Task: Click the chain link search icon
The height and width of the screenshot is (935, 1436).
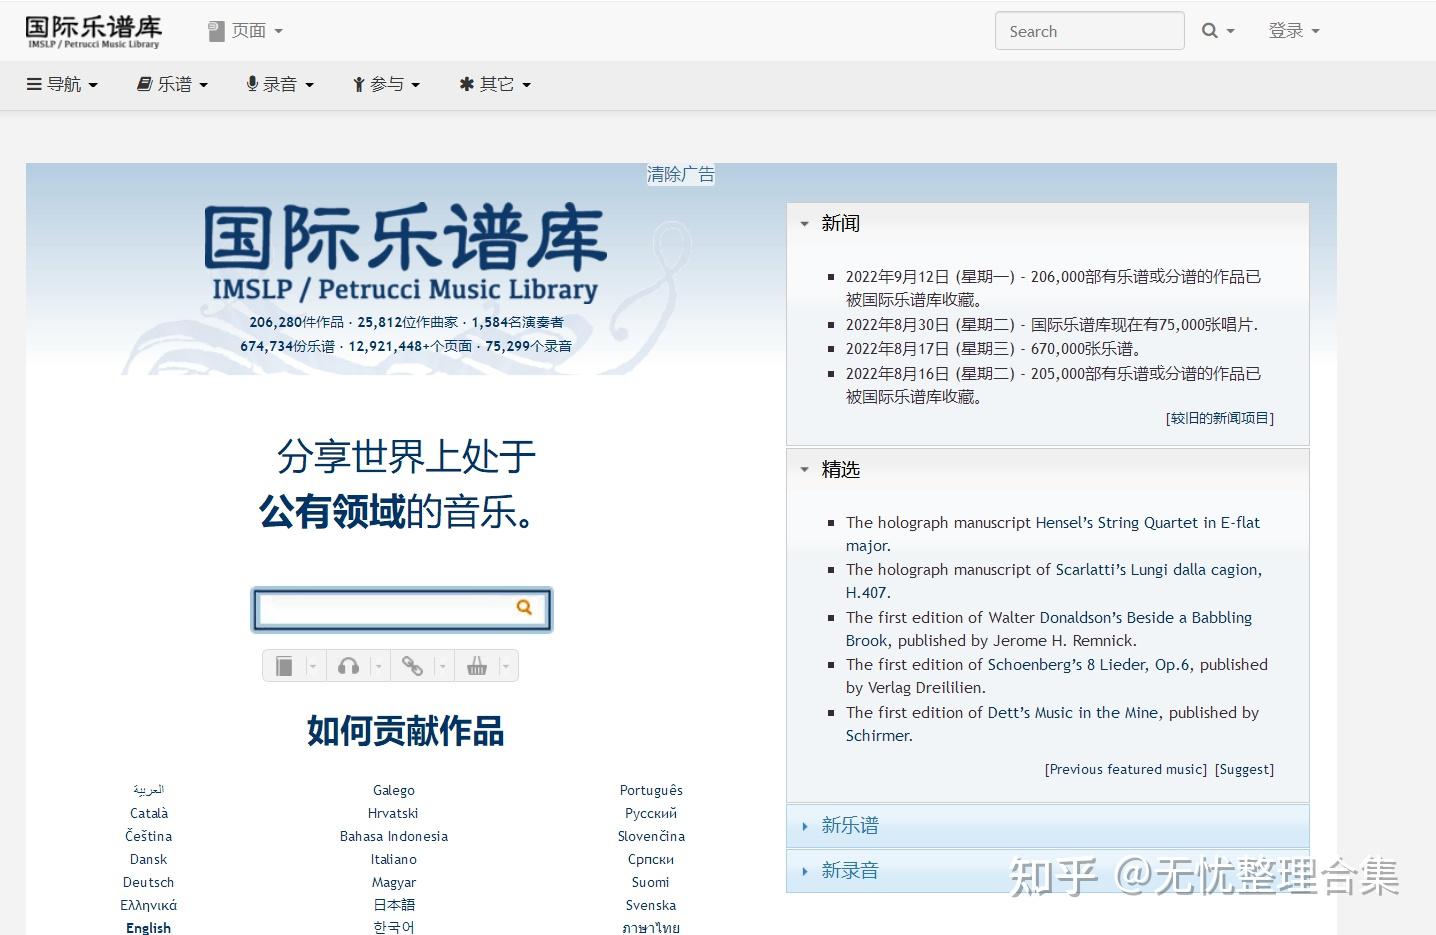Action: [x=412, y=666]
